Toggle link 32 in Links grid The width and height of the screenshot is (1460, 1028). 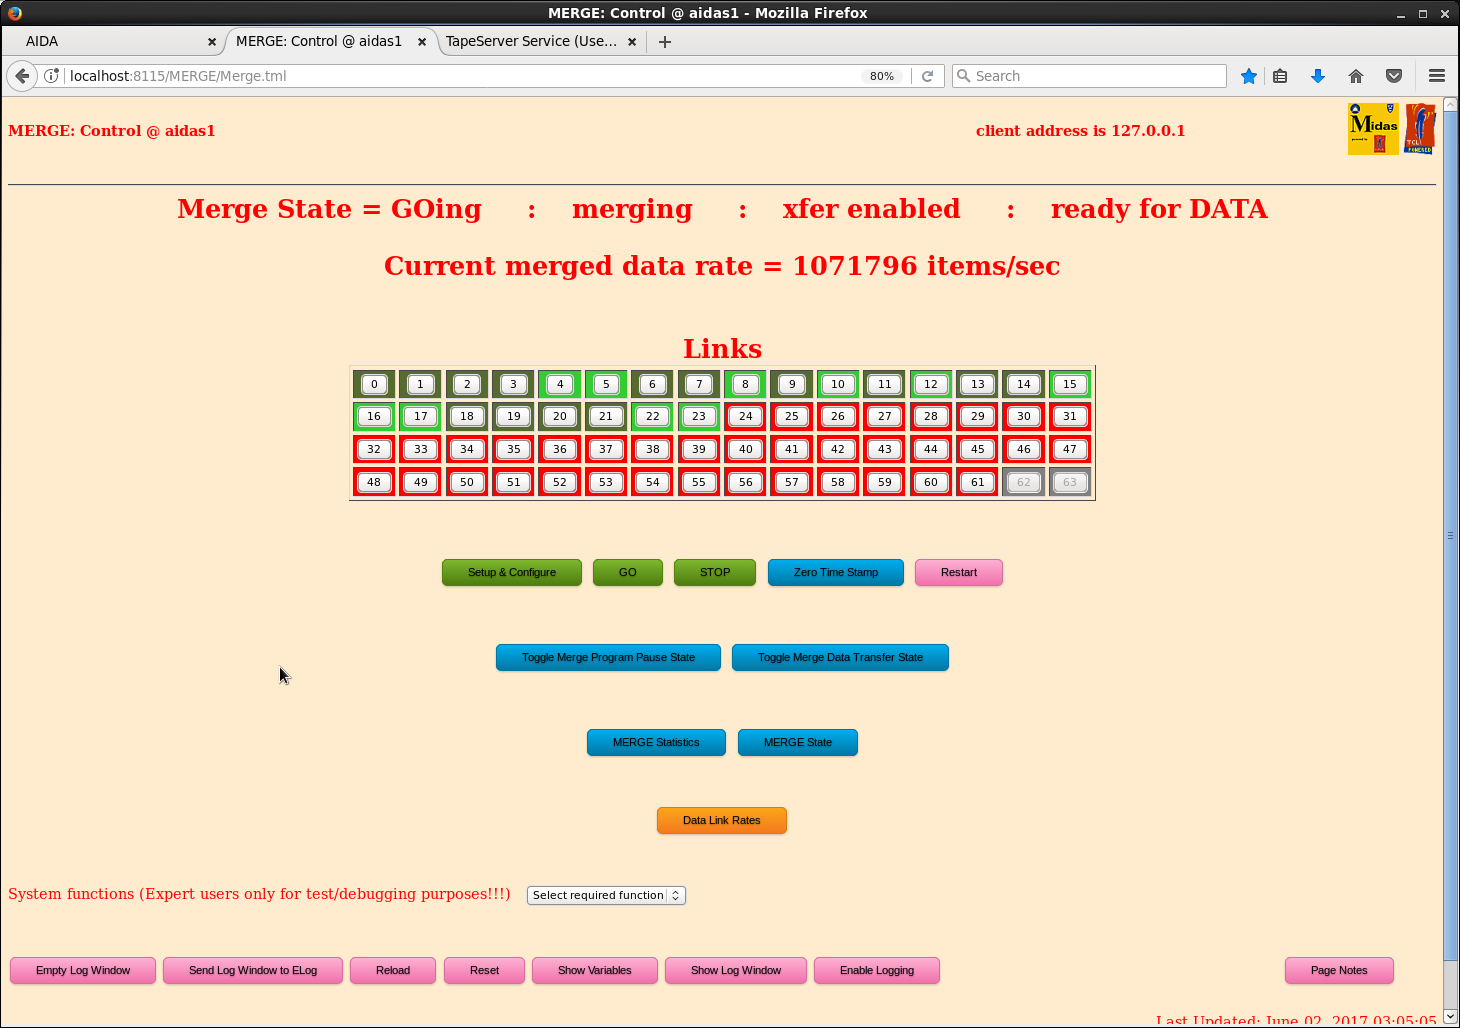[374, 450]
